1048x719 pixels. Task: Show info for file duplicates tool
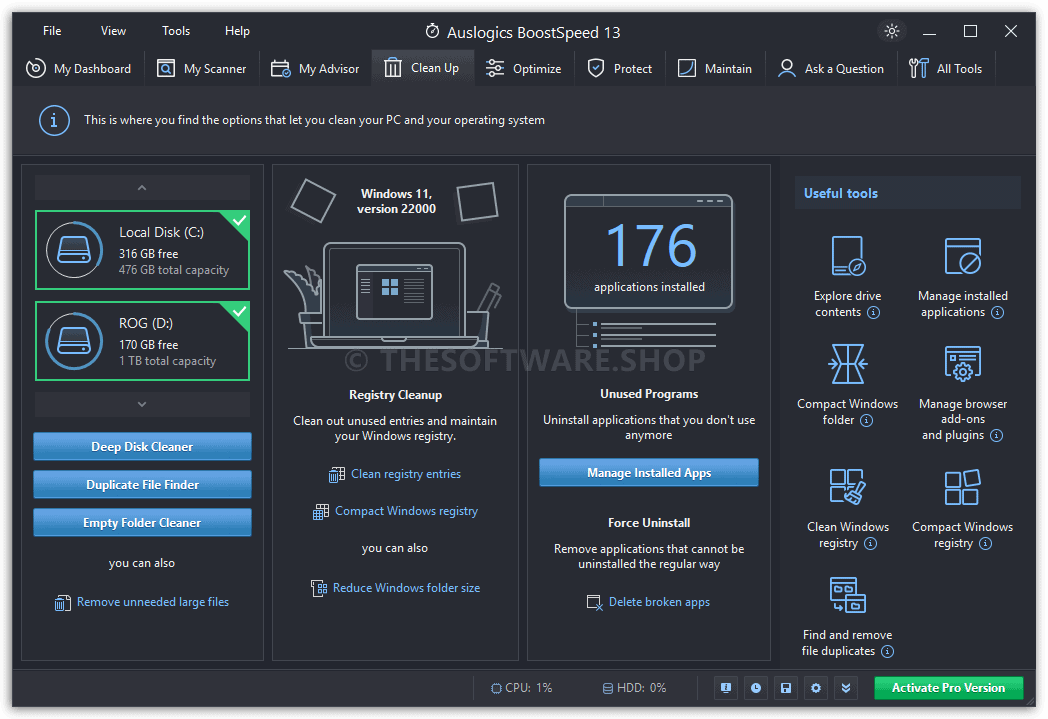click(887, 652)
